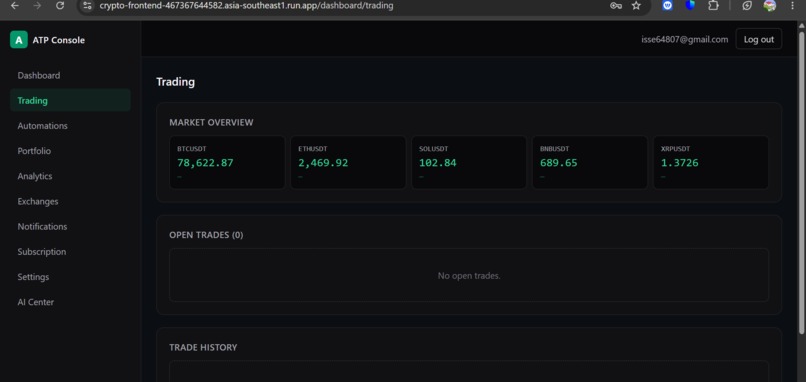Click the isse64807@gmail.com account email
Image resolution: width=806 pixels, height=382 pixels.
tap(685, 40)
